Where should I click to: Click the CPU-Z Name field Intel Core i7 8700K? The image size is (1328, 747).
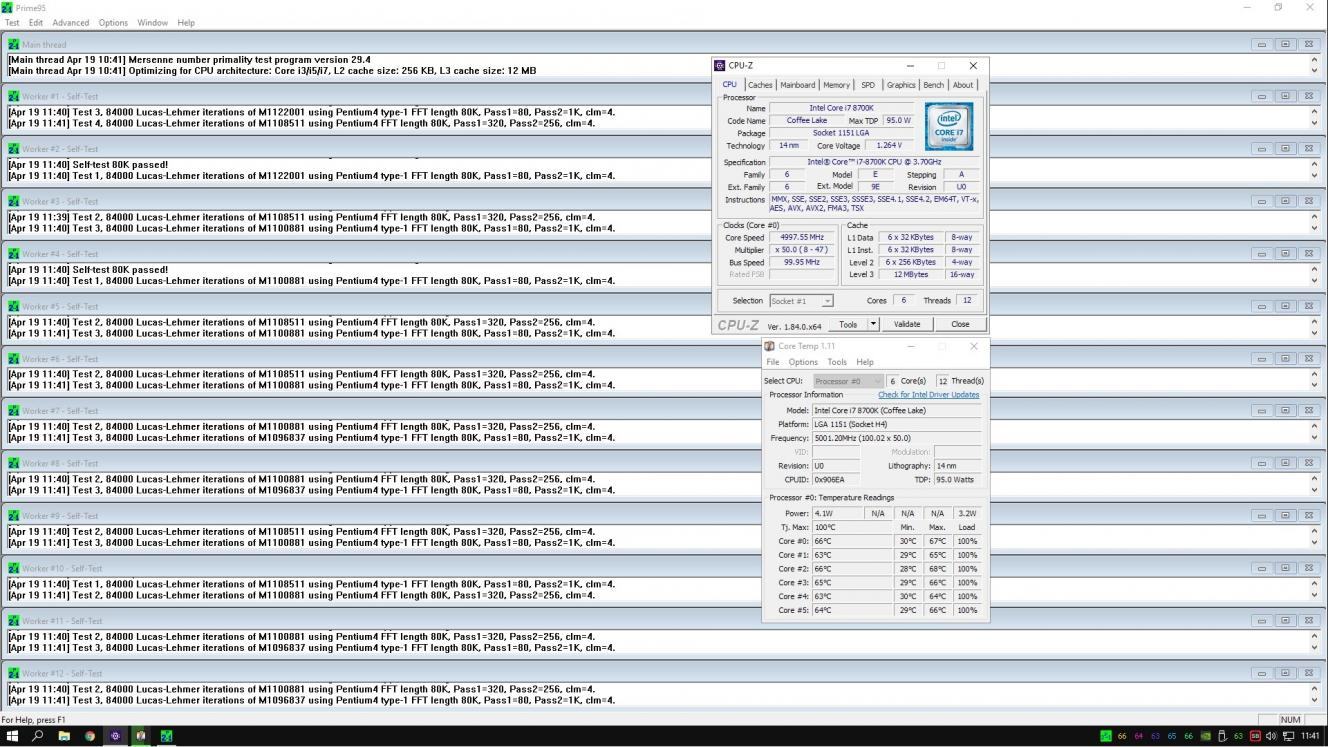(841, 108)
